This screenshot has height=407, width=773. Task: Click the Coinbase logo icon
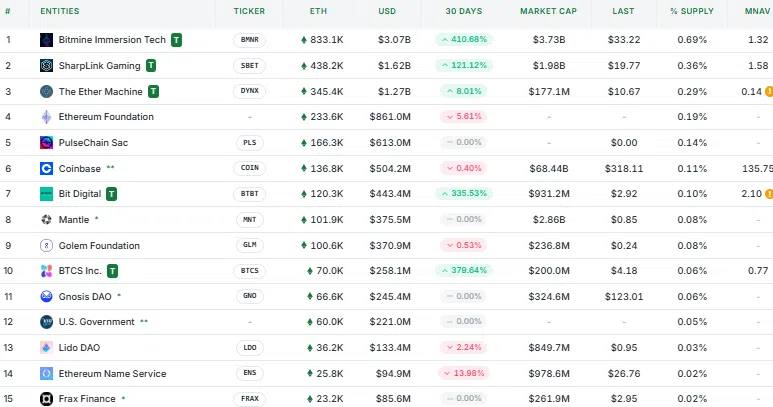(x=46, y=169)
